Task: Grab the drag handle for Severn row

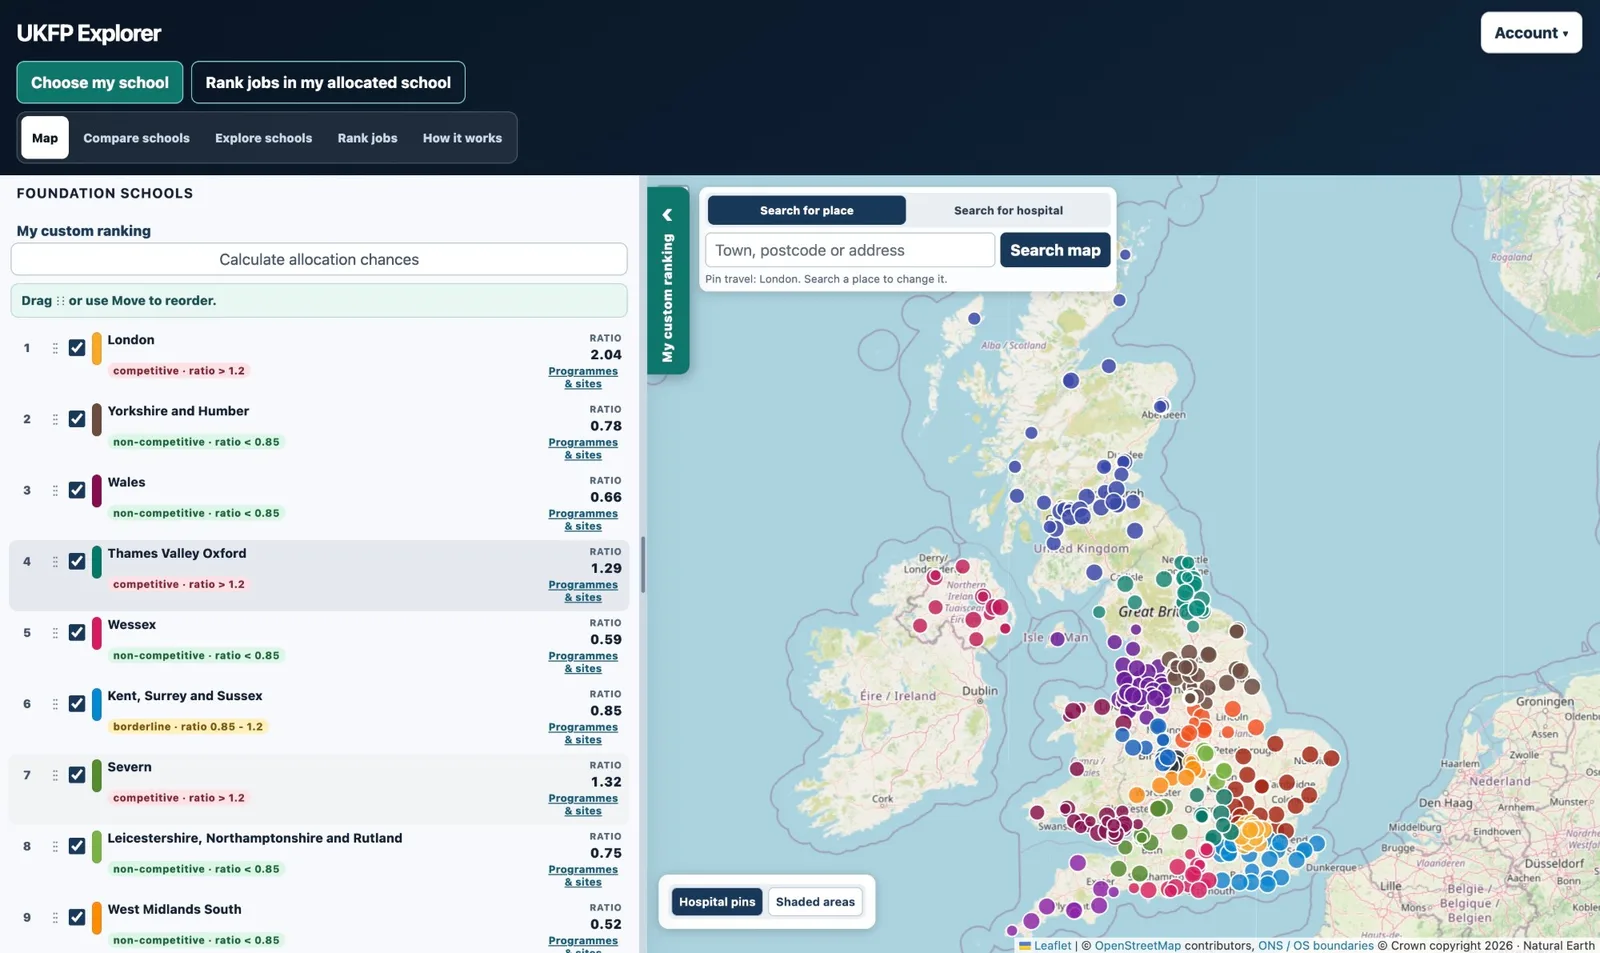Action: coord(55,775)
